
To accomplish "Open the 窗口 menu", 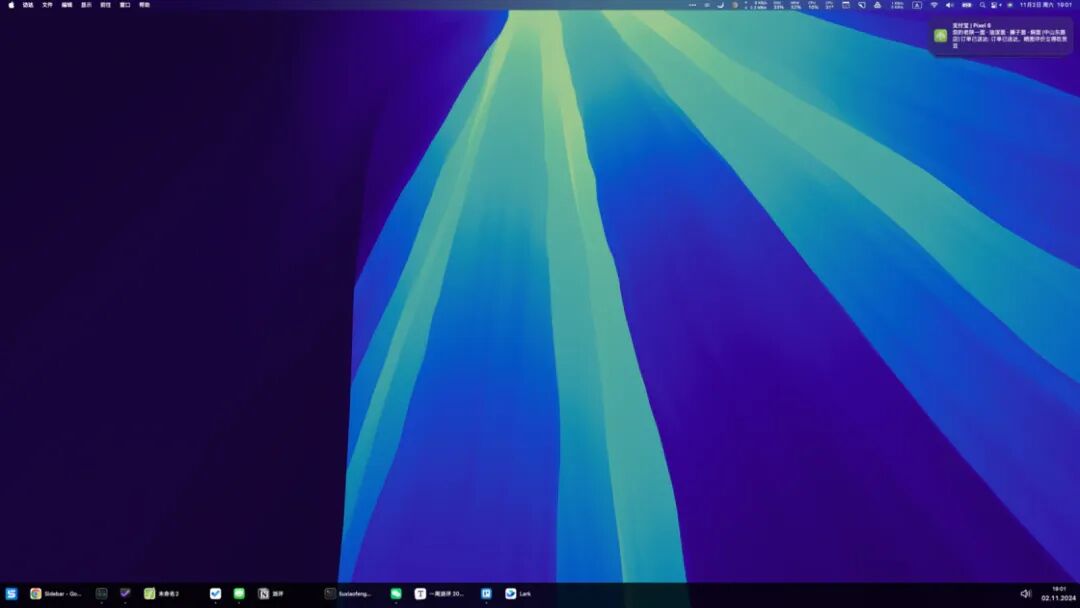I will coord(125,5).
